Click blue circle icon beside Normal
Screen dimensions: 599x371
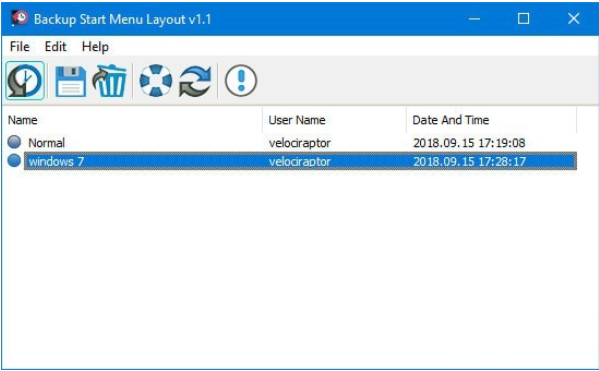(15, 142)
